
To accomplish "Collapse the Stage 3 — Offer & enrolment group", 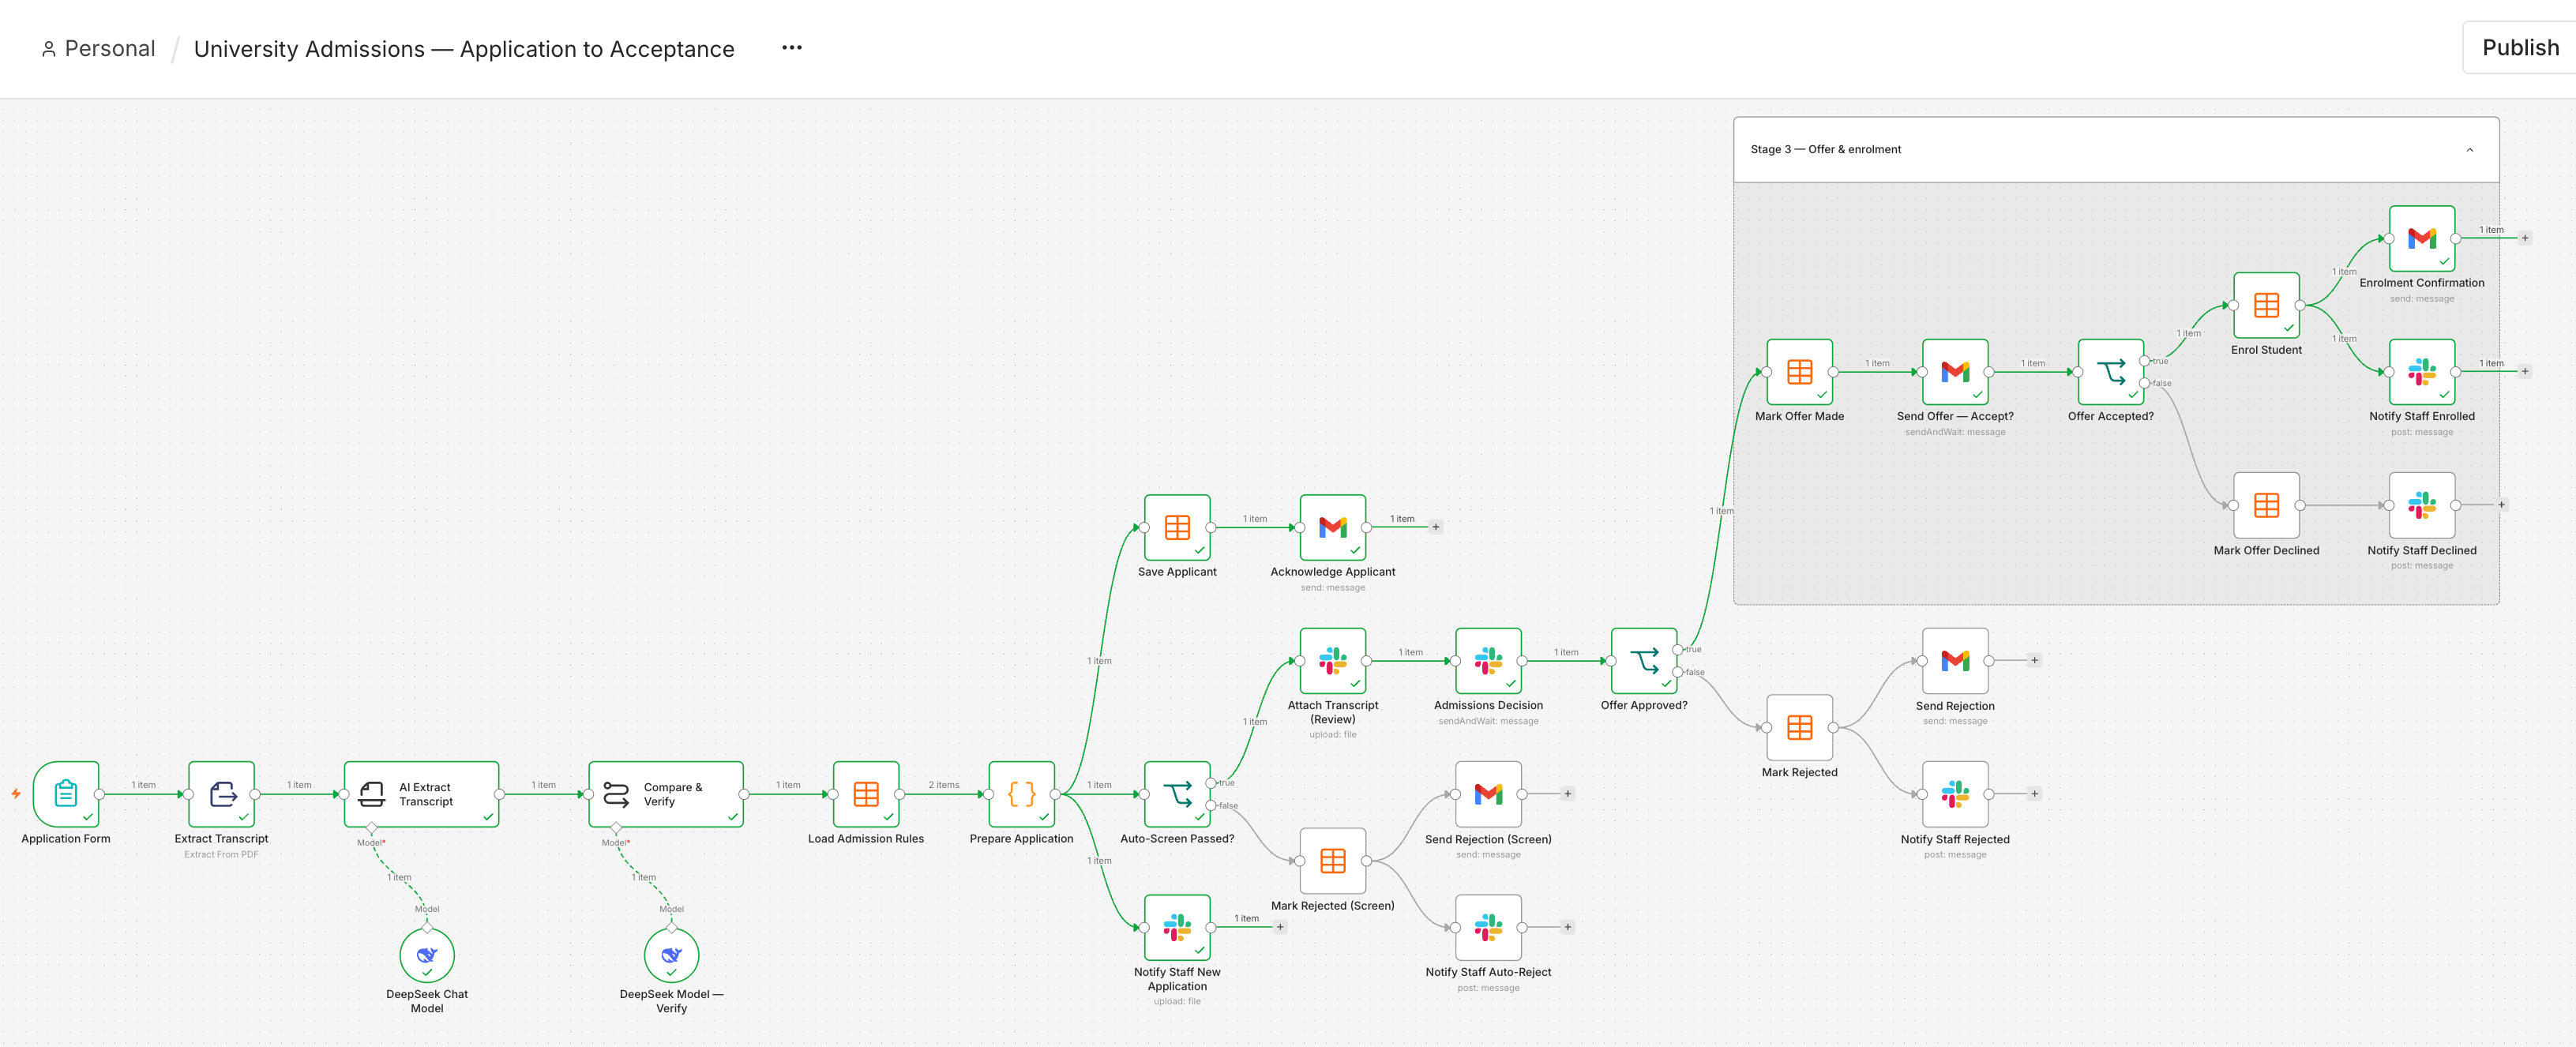I will pos(2469,150).
